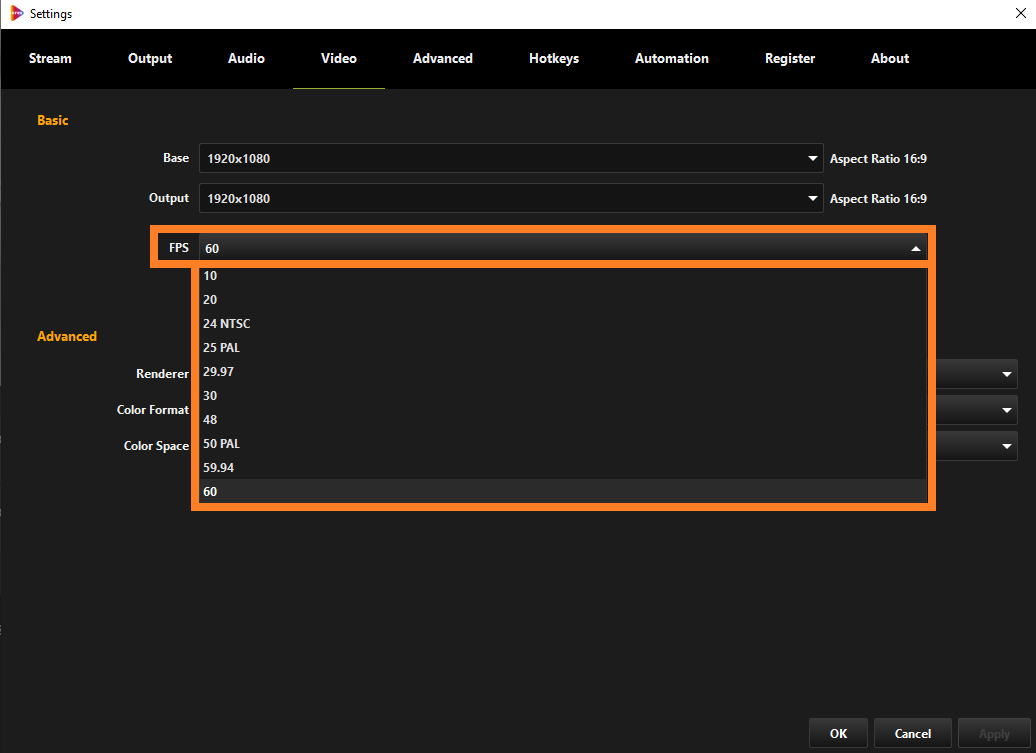Image resolution: width=1036 pixels, height=753 pixels.
Task: Choose 48 from the FPS list
Action: [563, 419]
